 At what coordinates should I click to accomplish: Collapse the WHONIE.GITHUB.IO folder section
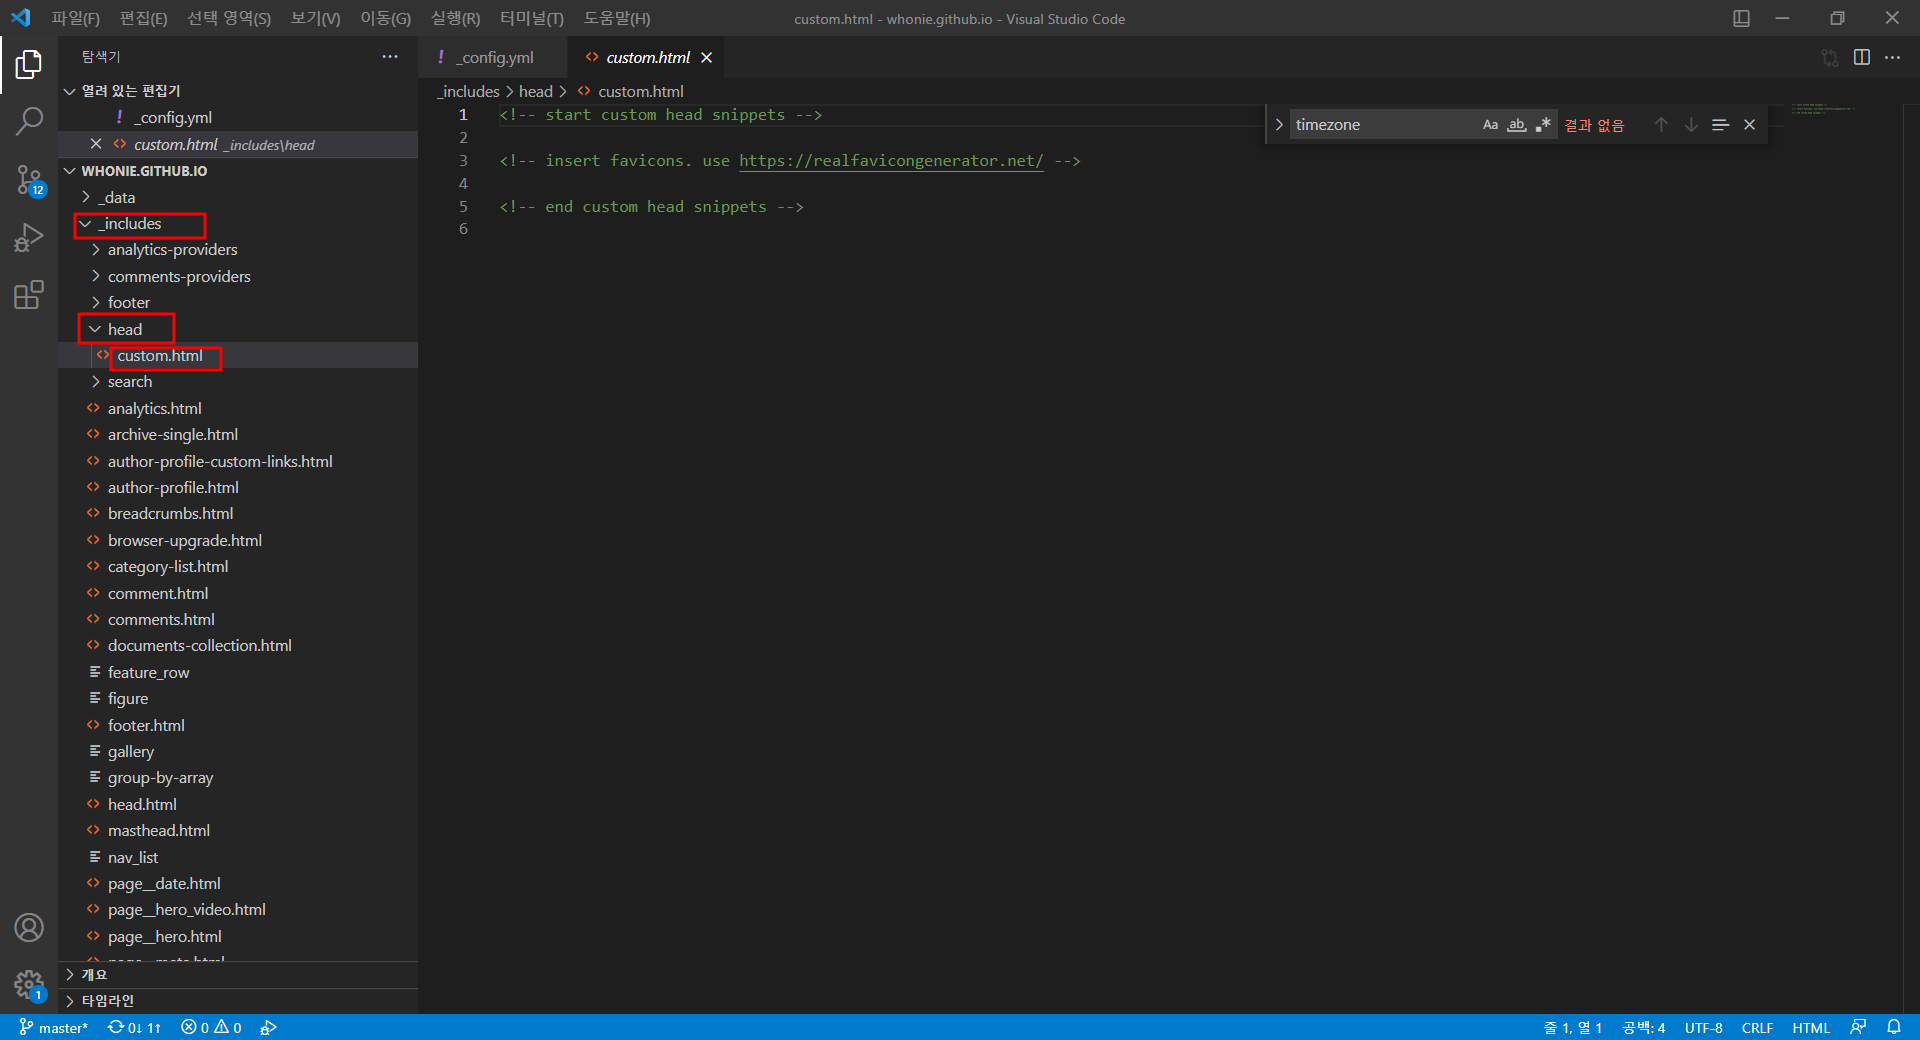[x=238, y=171]
